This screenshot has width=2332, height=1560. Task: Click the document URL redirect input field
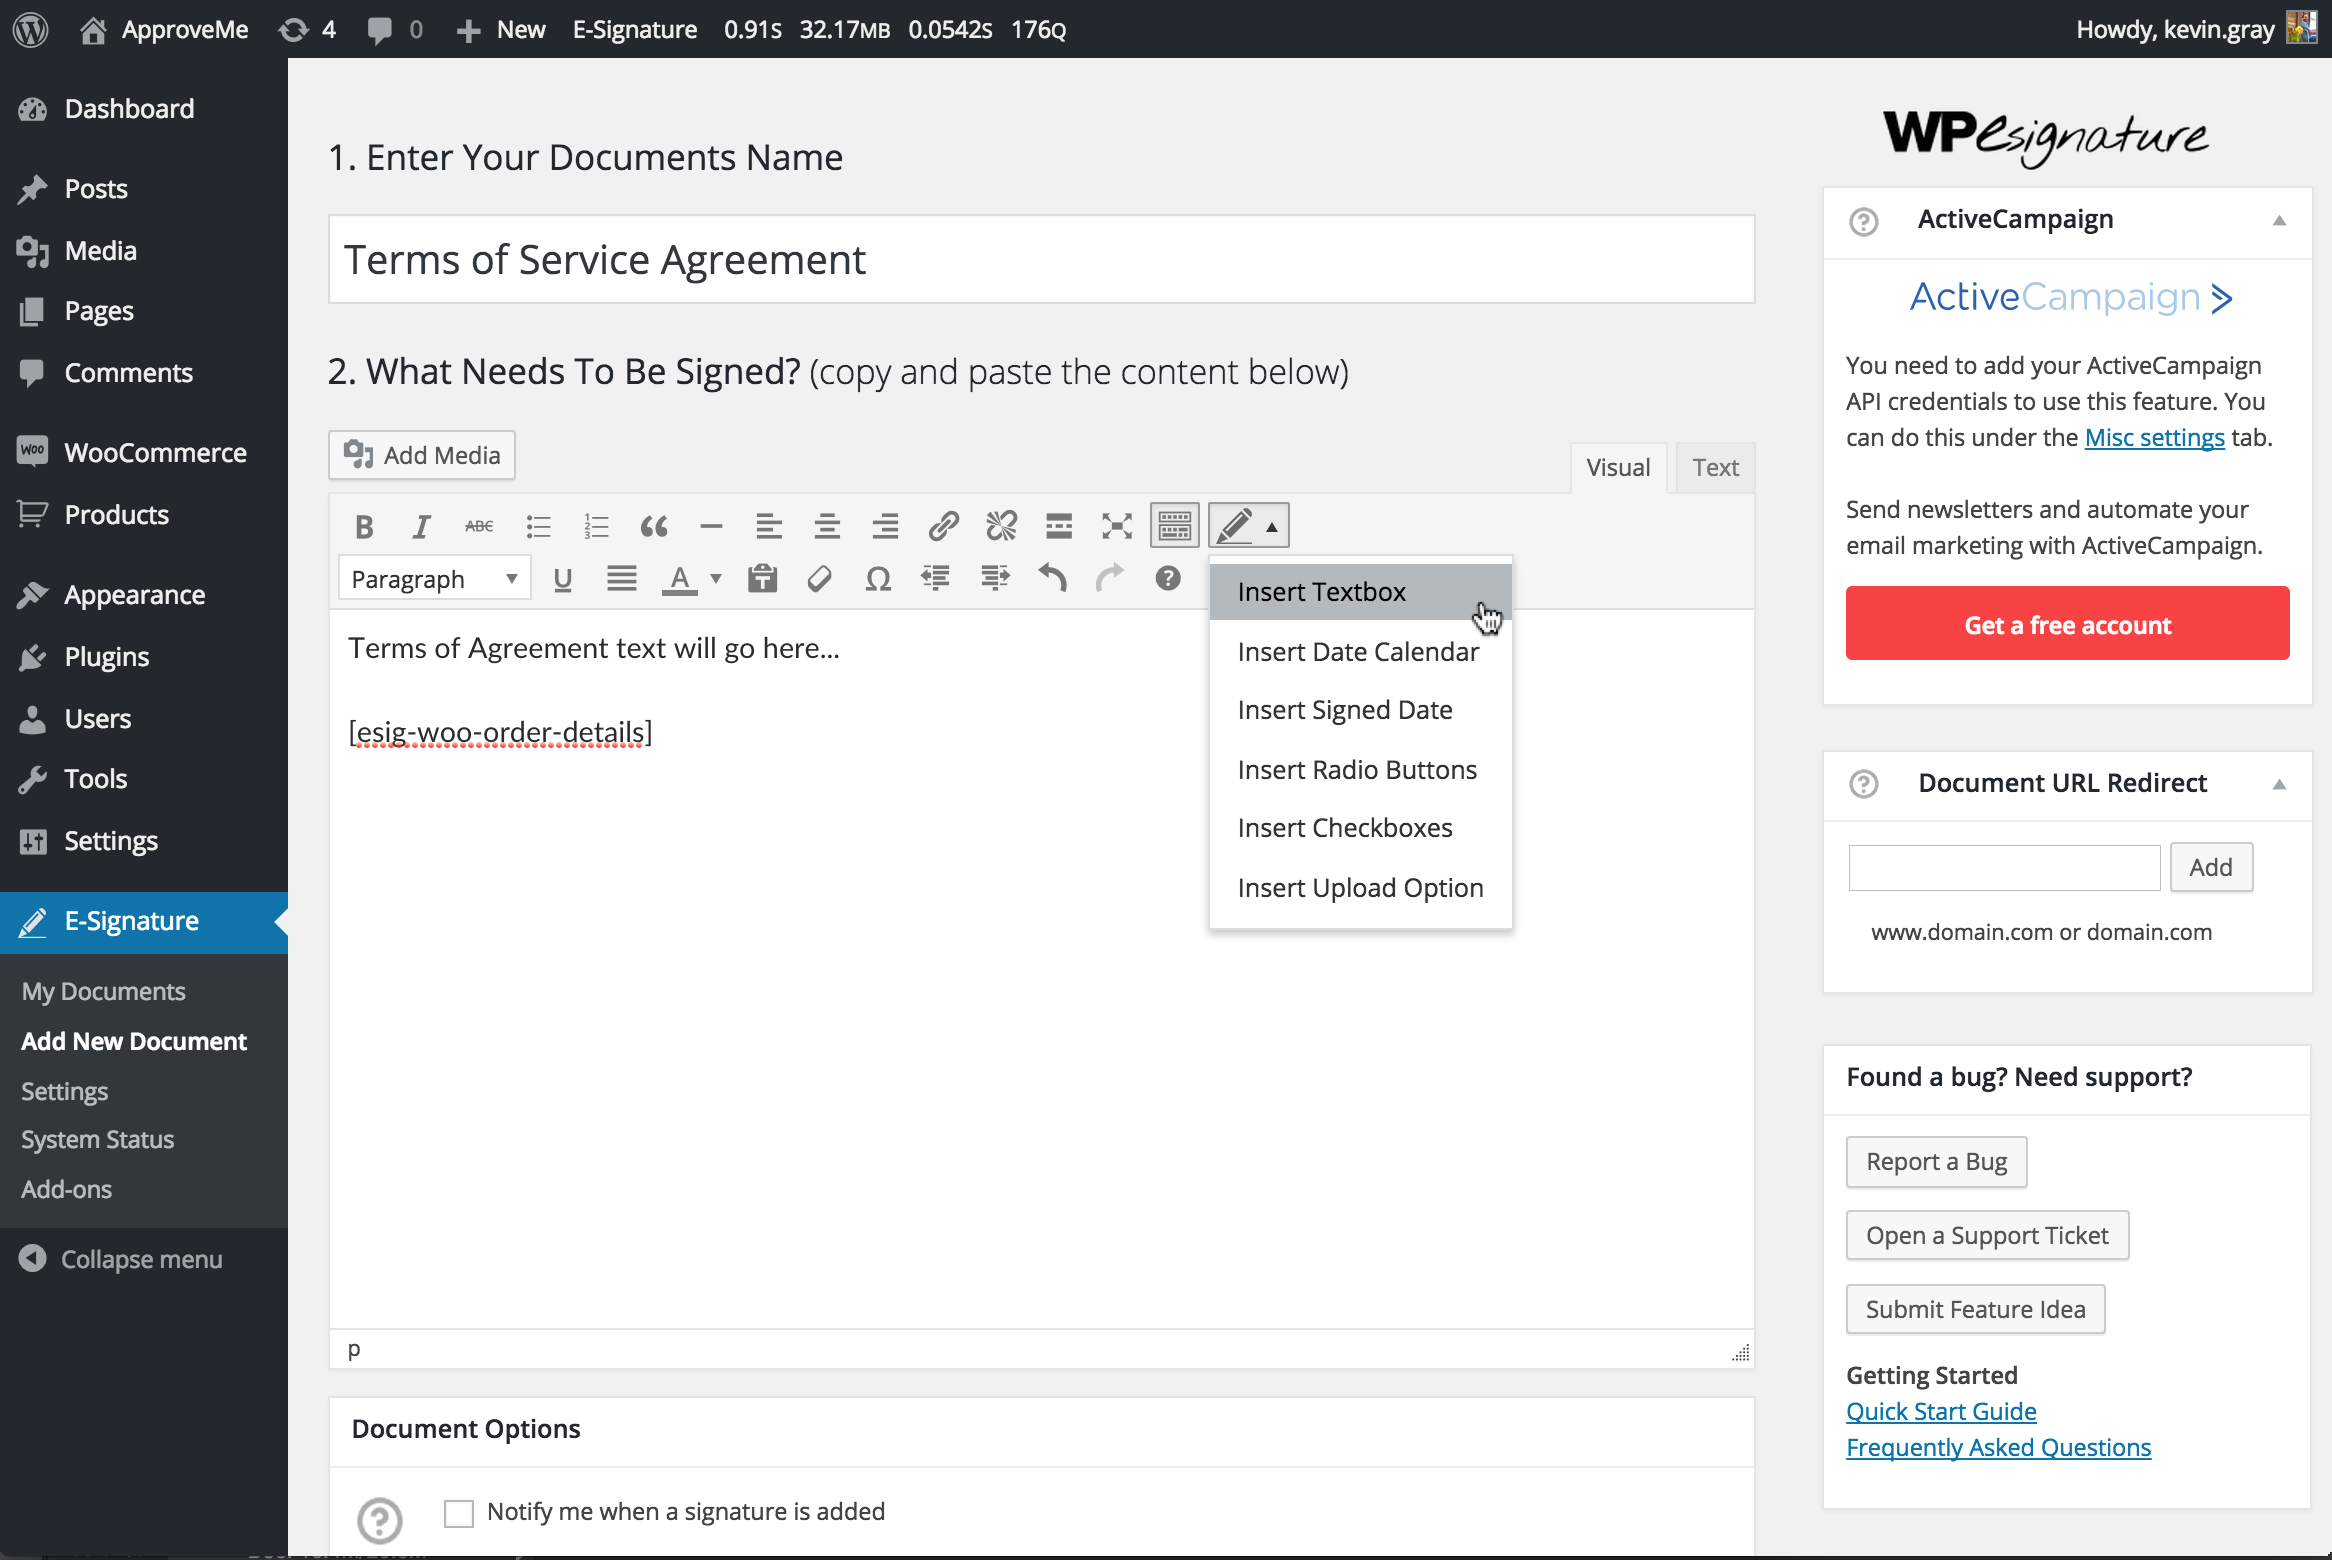(x=2004, y=867)
